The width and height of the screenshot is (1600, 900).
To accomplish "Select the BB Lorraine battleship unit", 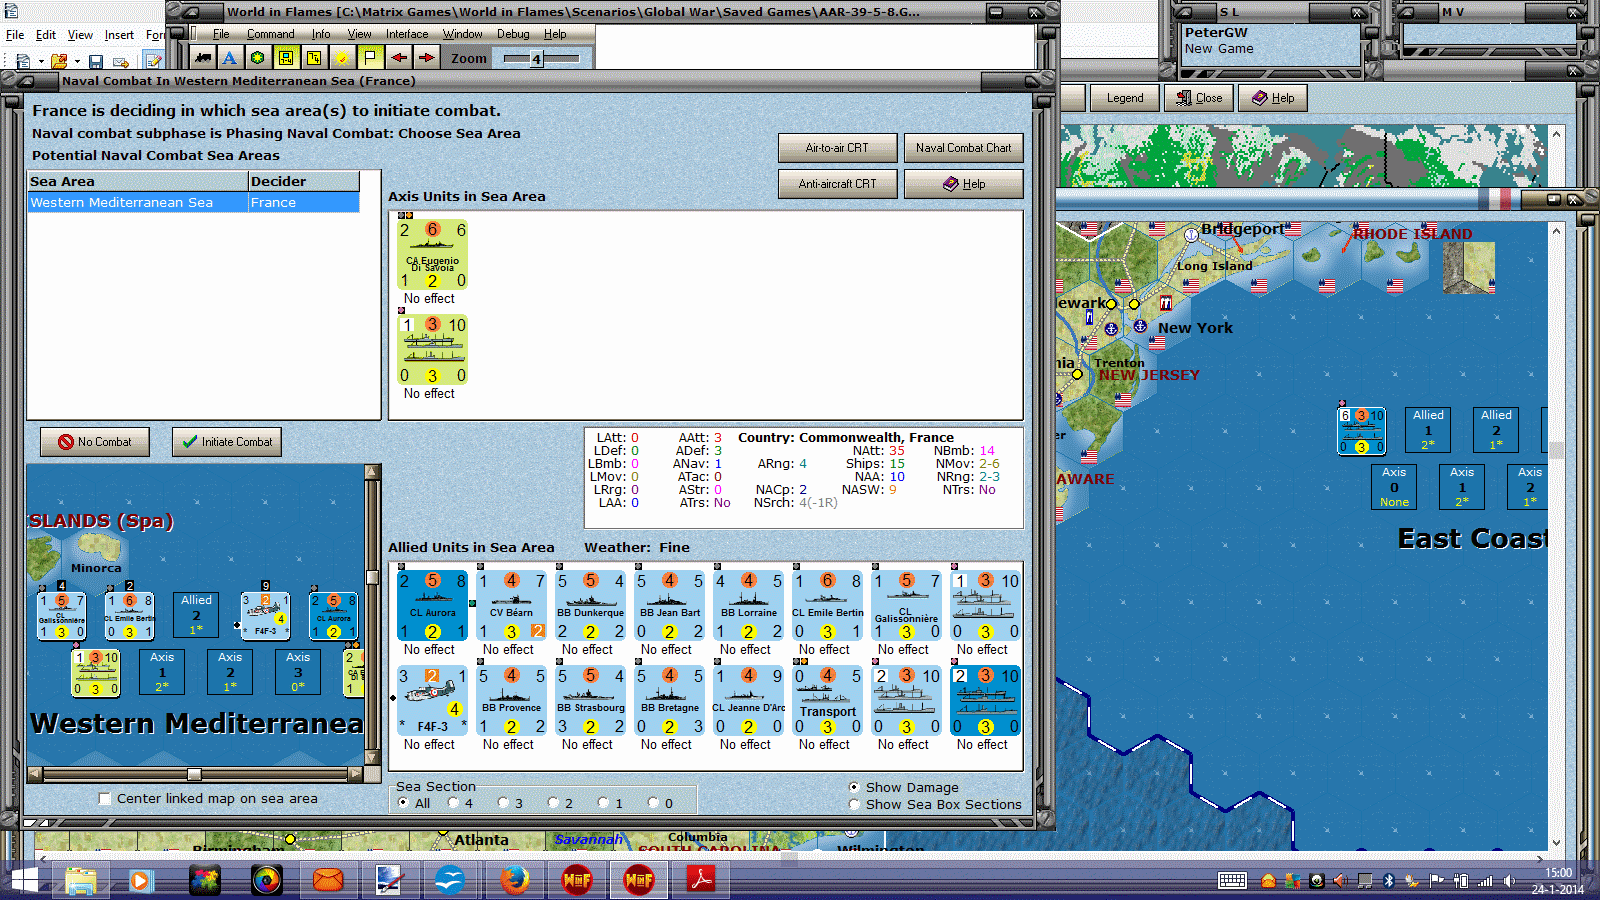I will point(749,606).
